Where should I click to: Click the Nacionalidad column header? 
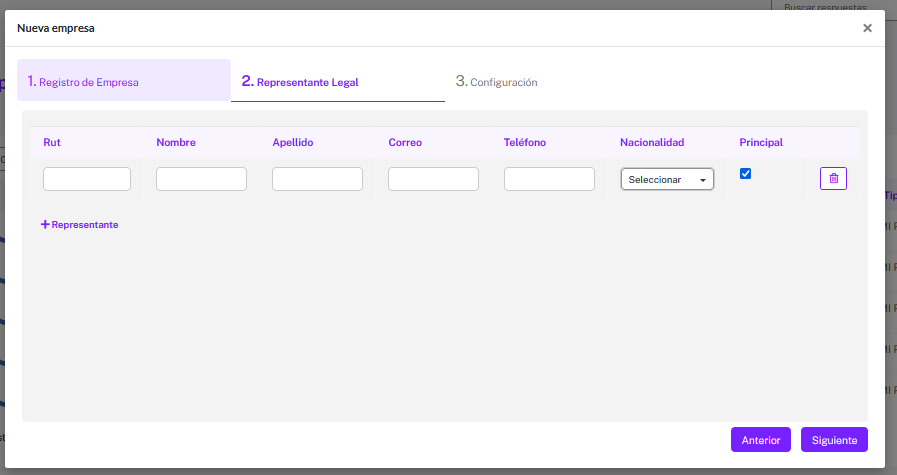click(x=651, y=142)
